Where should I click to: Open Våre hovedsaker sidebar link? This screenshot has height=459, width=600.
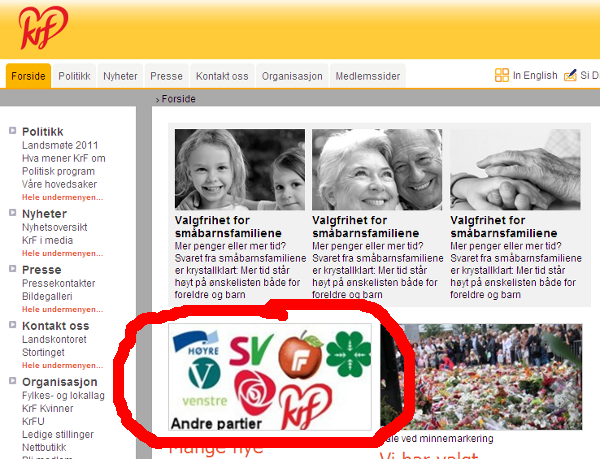click(59, 184)
